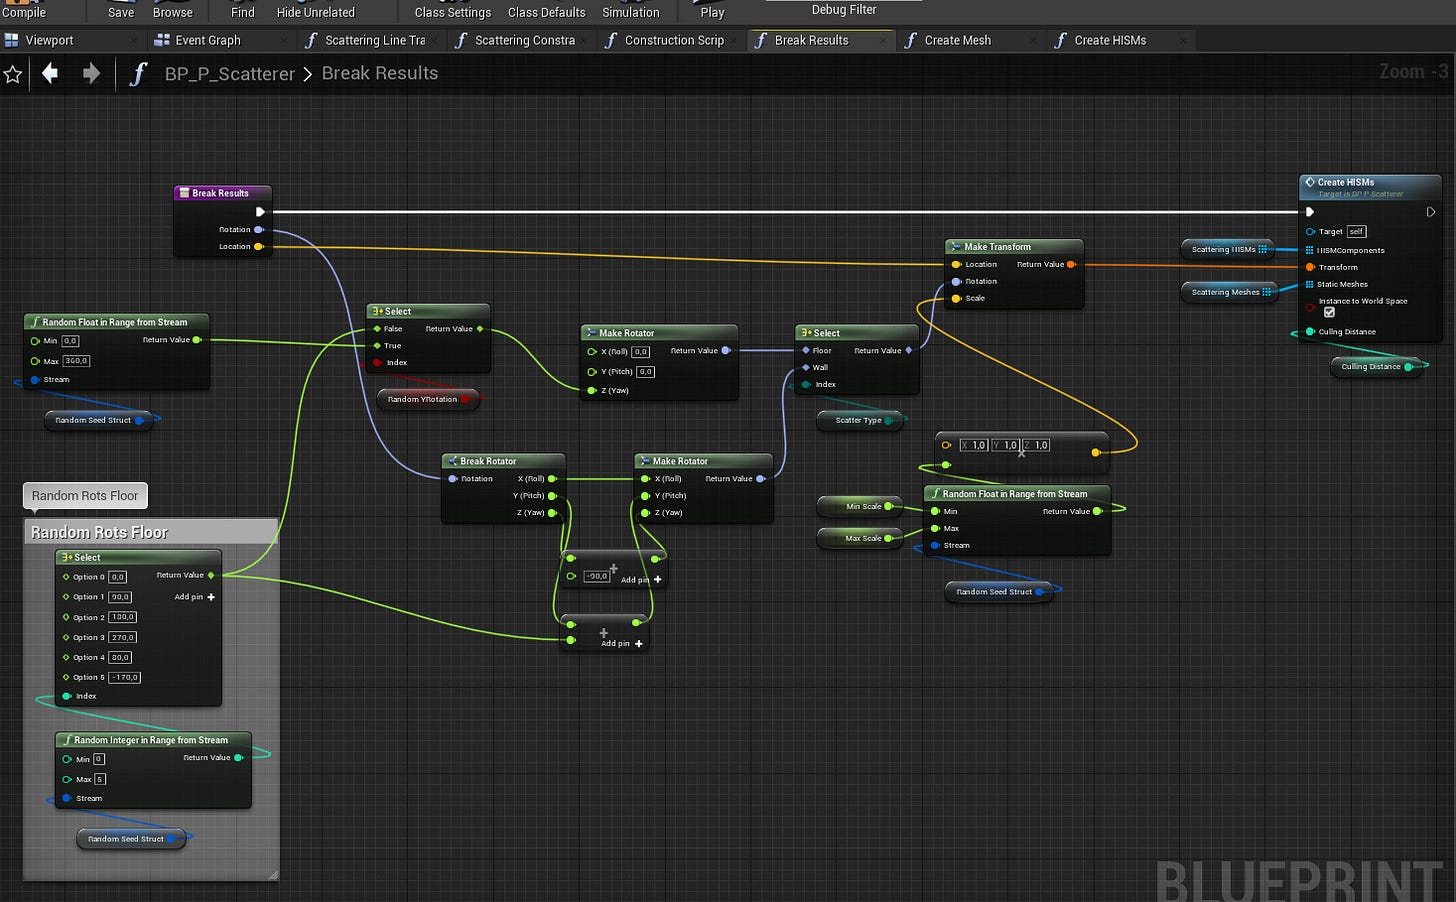1456x902 pixels.
Task: Start Simulation from the toolbar
Action: pyautogui.click(x=631, y=12)
